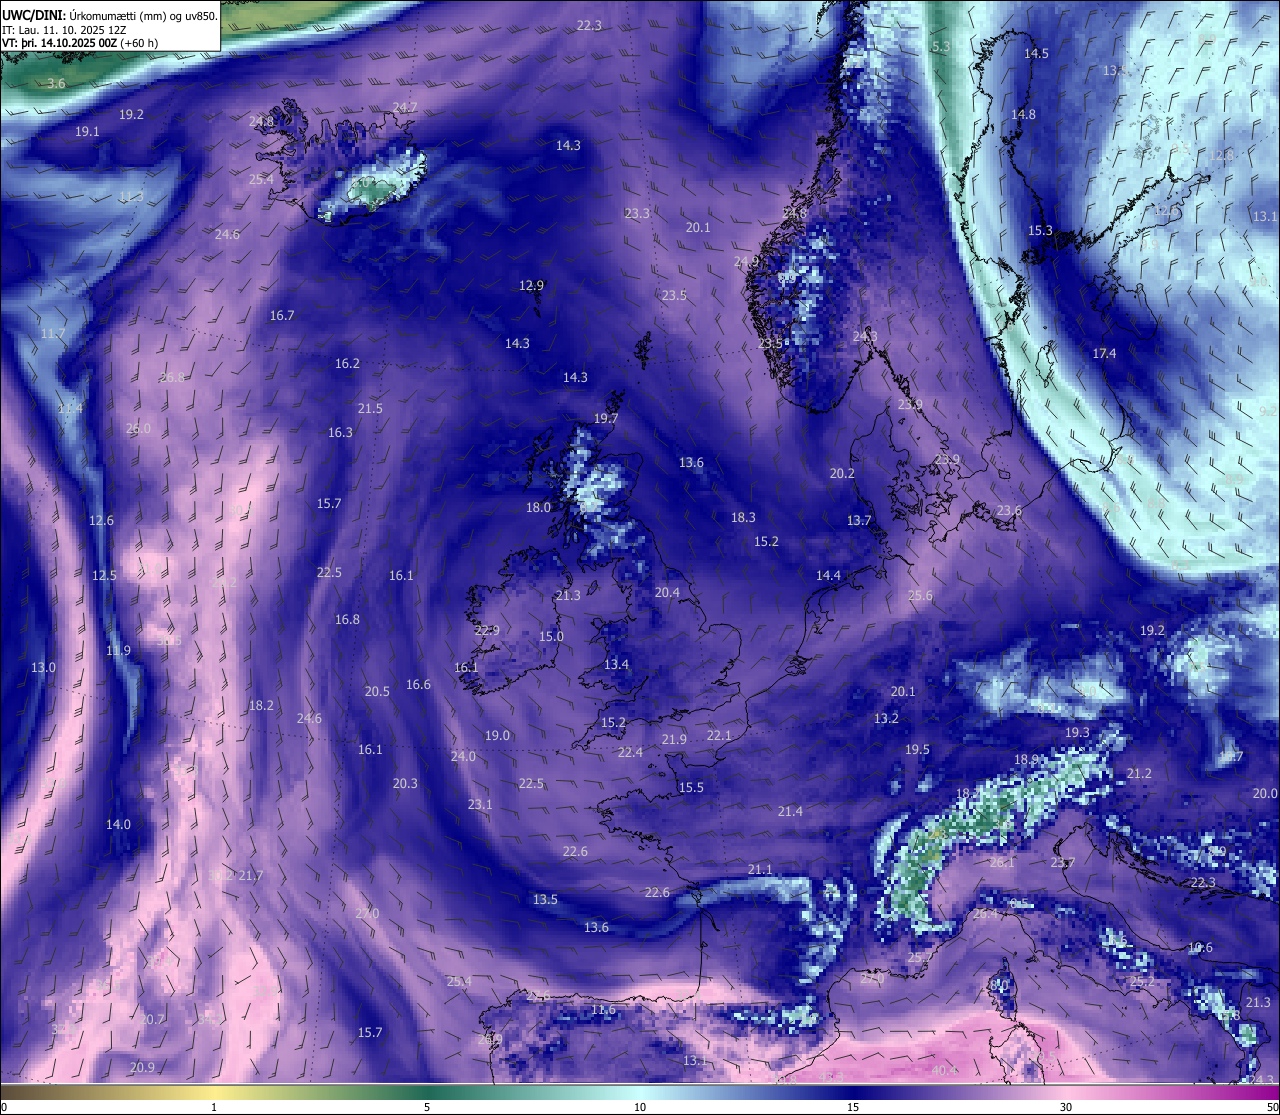Click the 15.0 value in the Irish Sea
The image size is (1280, 1115).
click(x=551, y=637)
